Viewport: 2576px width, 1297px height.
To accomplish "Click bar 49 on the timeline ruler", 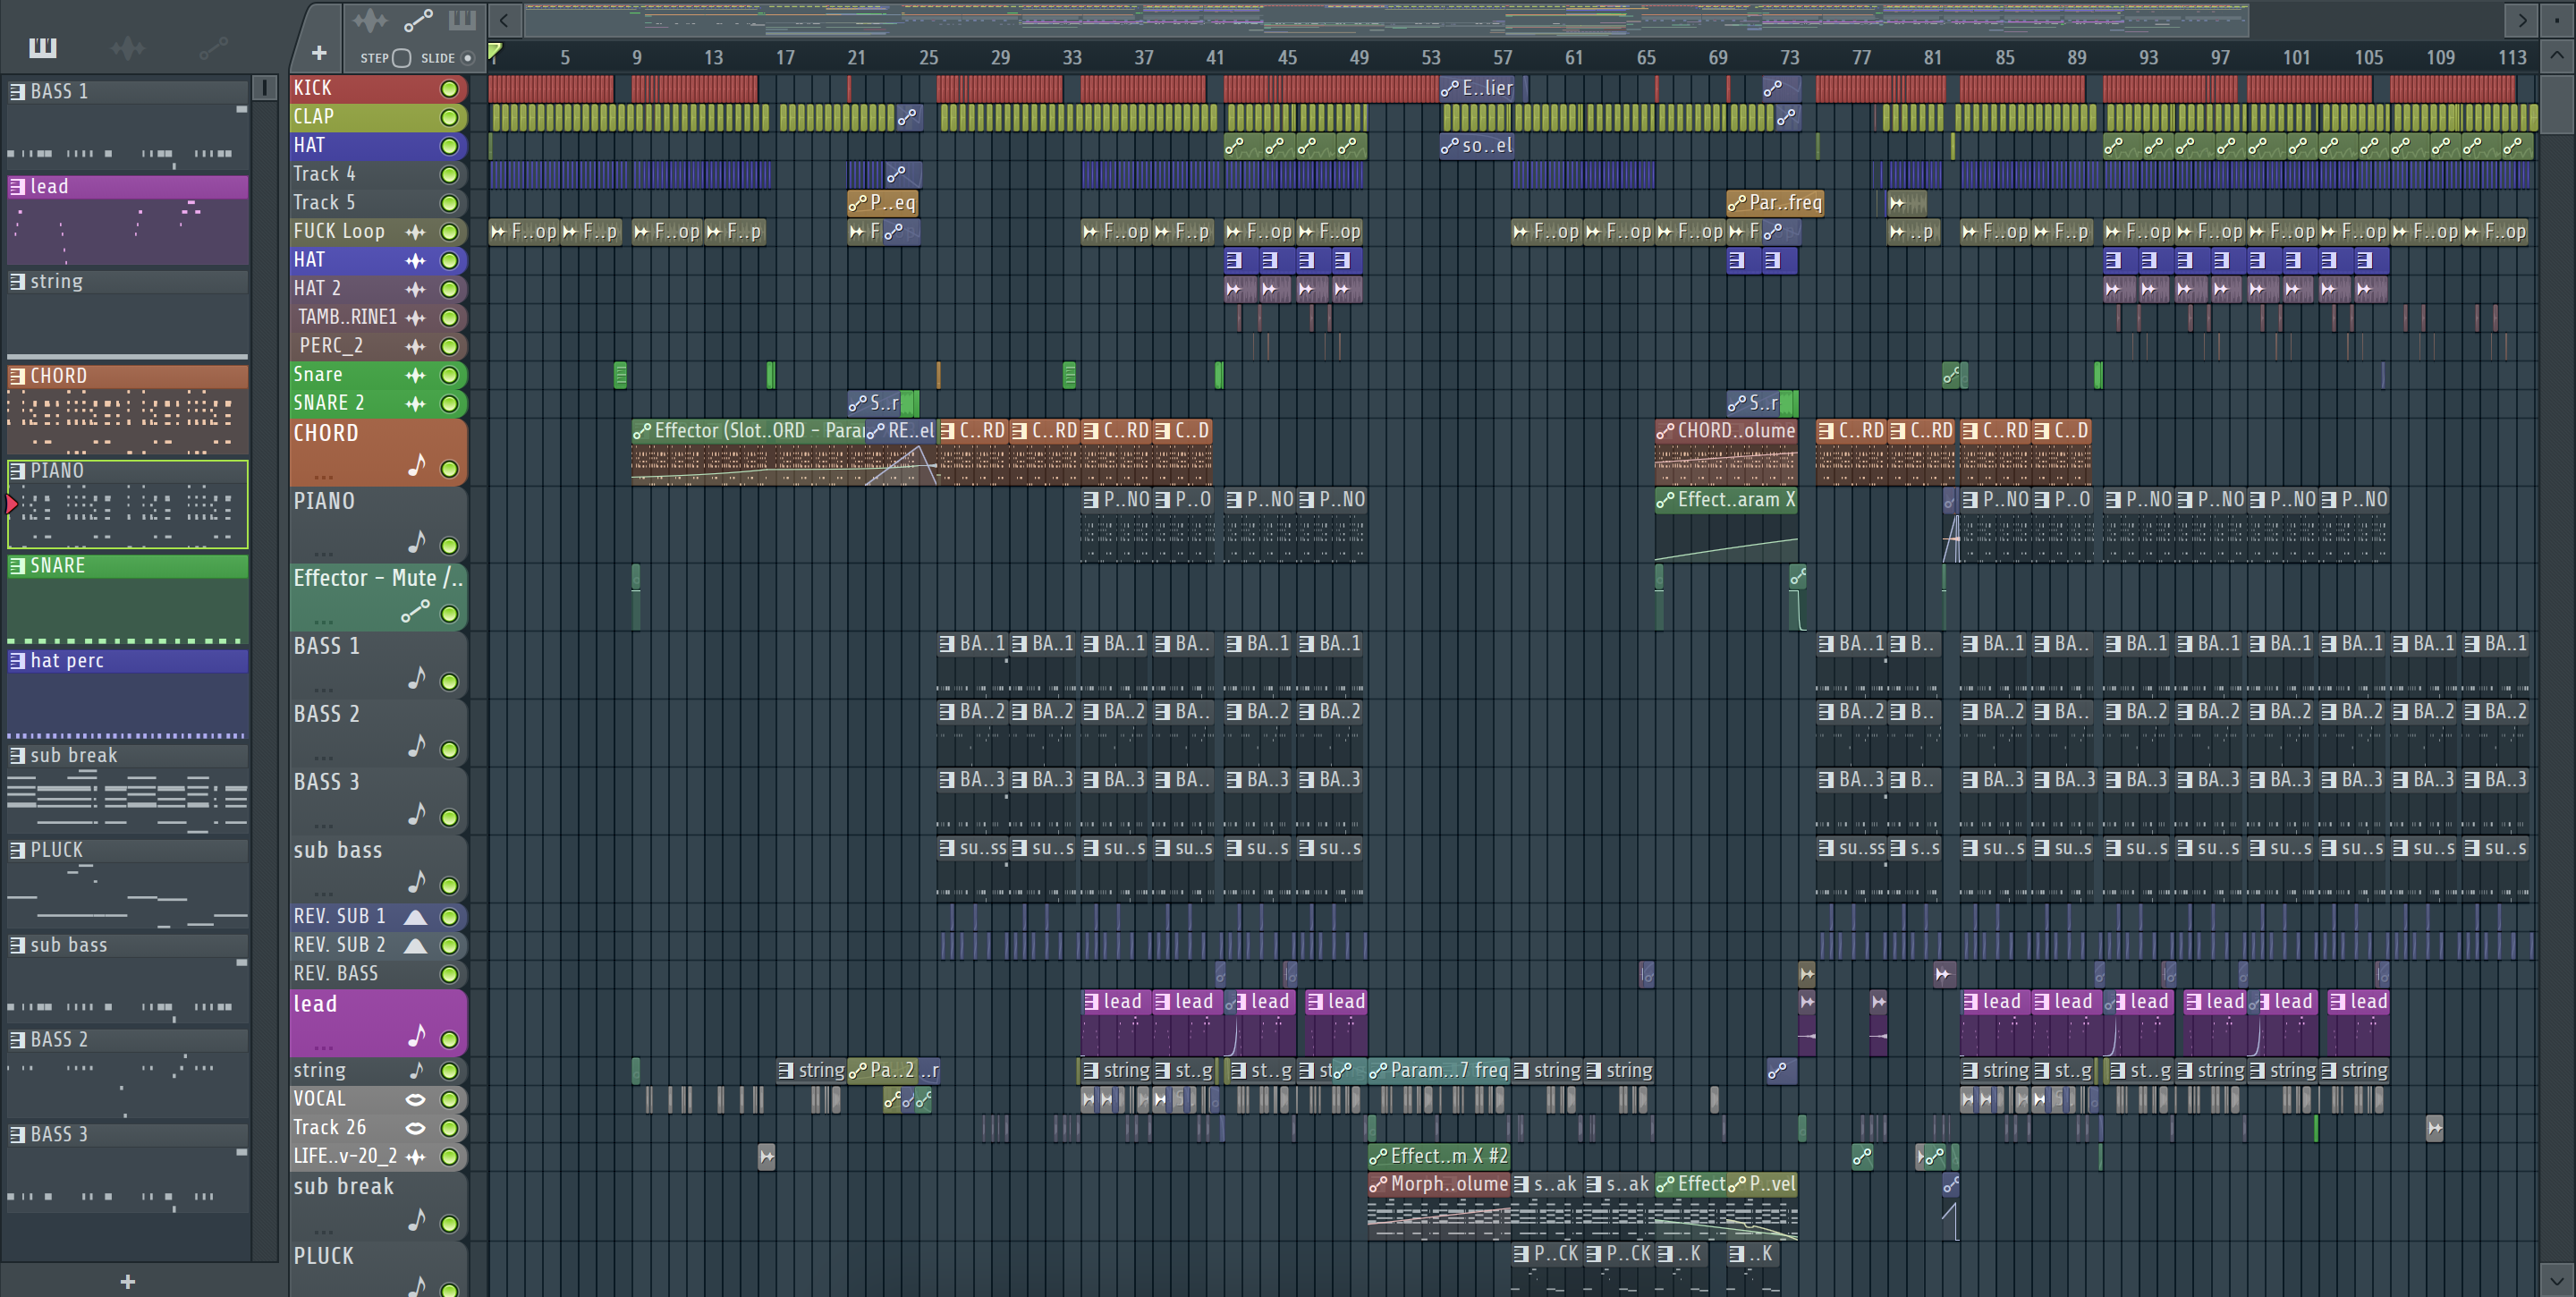I will pos(1359,58).
